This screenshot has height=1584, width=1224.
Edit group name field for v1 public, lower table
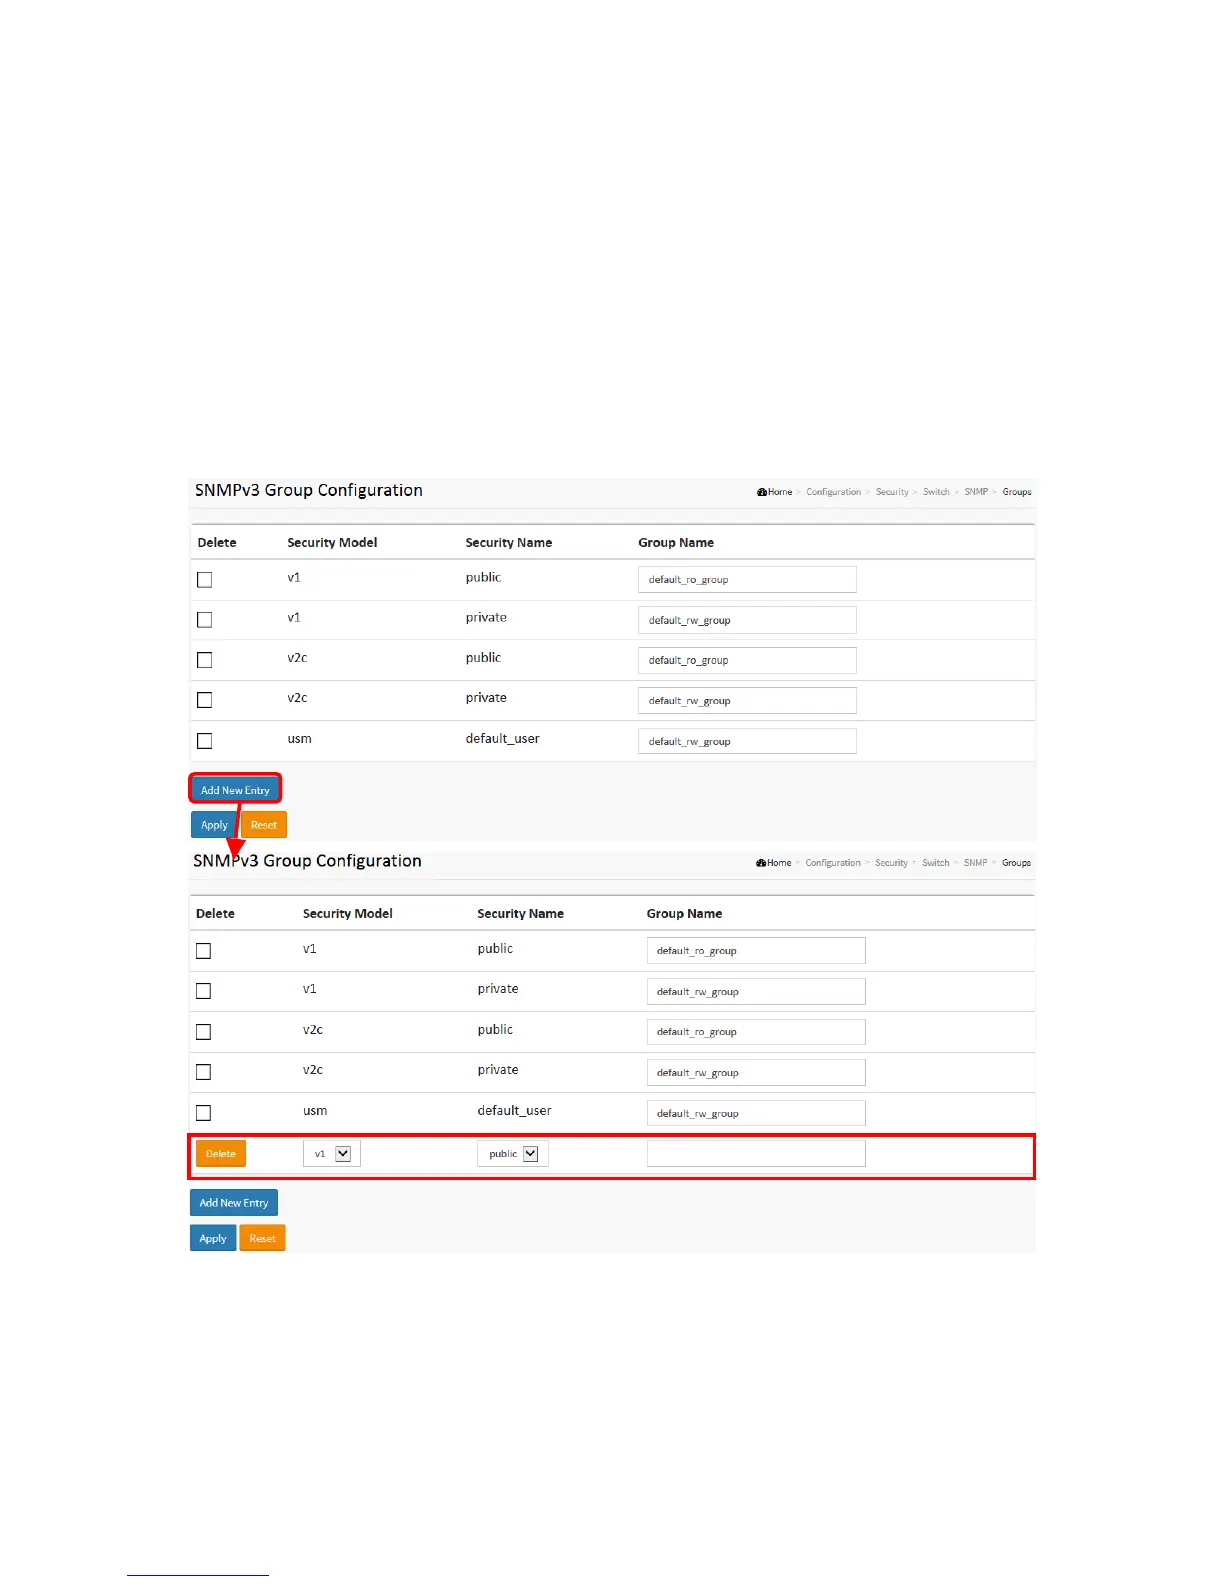click(756, 950)
